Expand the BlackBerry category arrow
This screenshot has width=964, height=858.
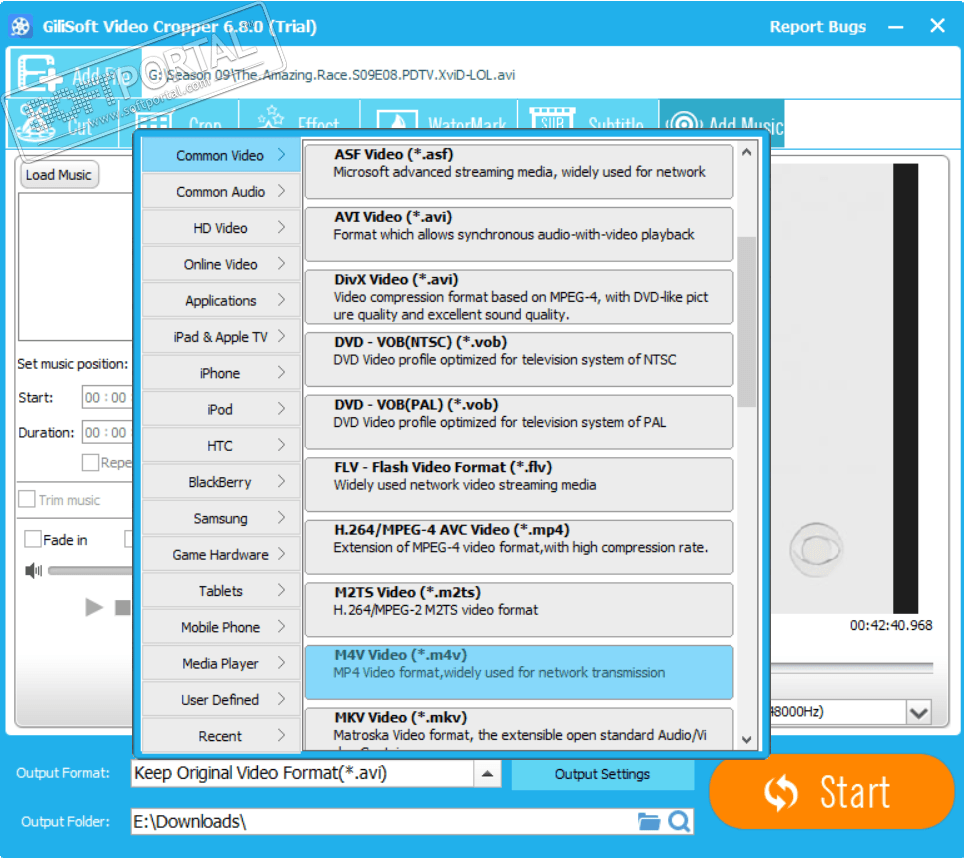[281, 481]
